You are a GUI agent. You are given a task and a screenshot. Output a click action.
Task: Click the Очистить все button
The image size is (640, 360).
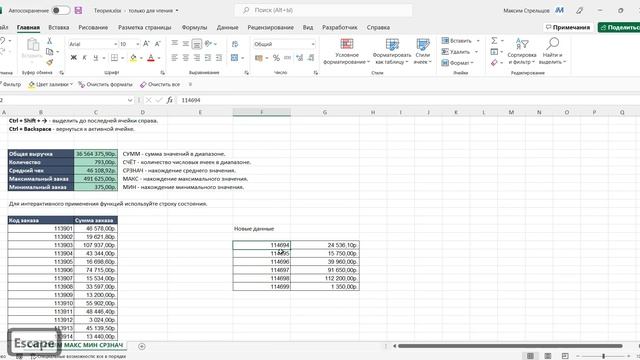(x=160, y=84)
